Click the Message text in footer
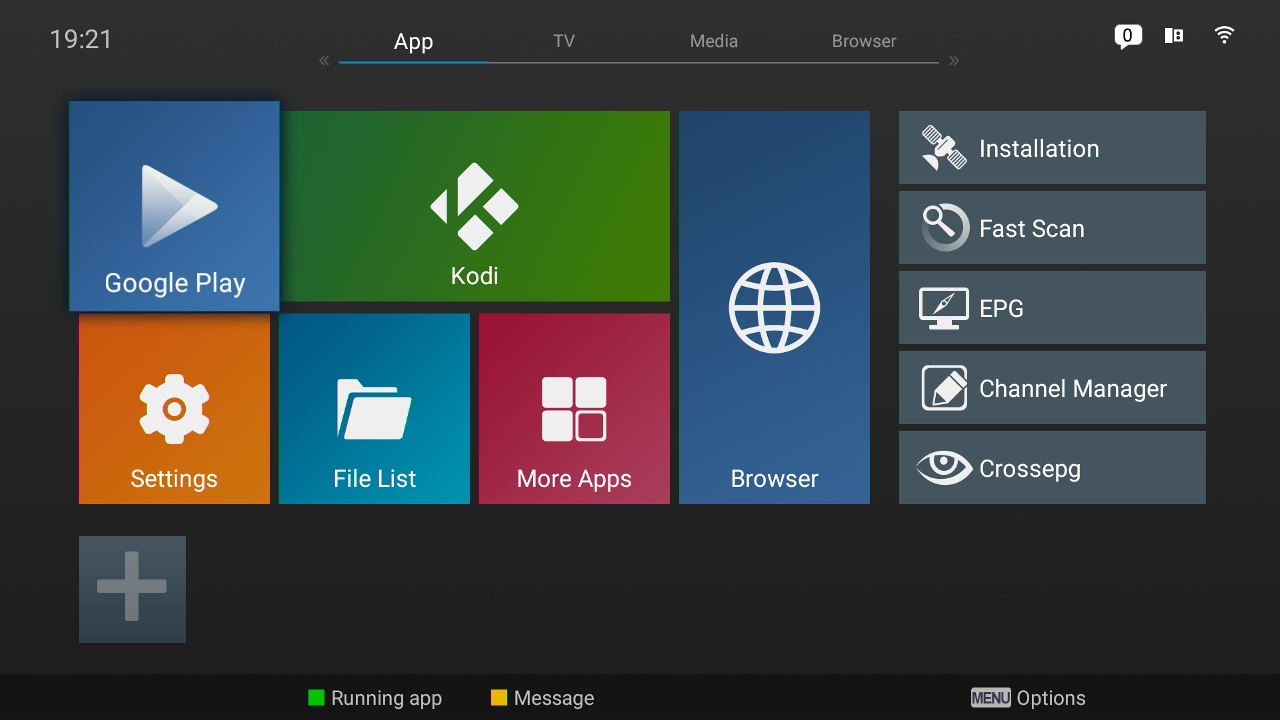The height and width of the screenshot is (720, 1280). pos(554,698)
